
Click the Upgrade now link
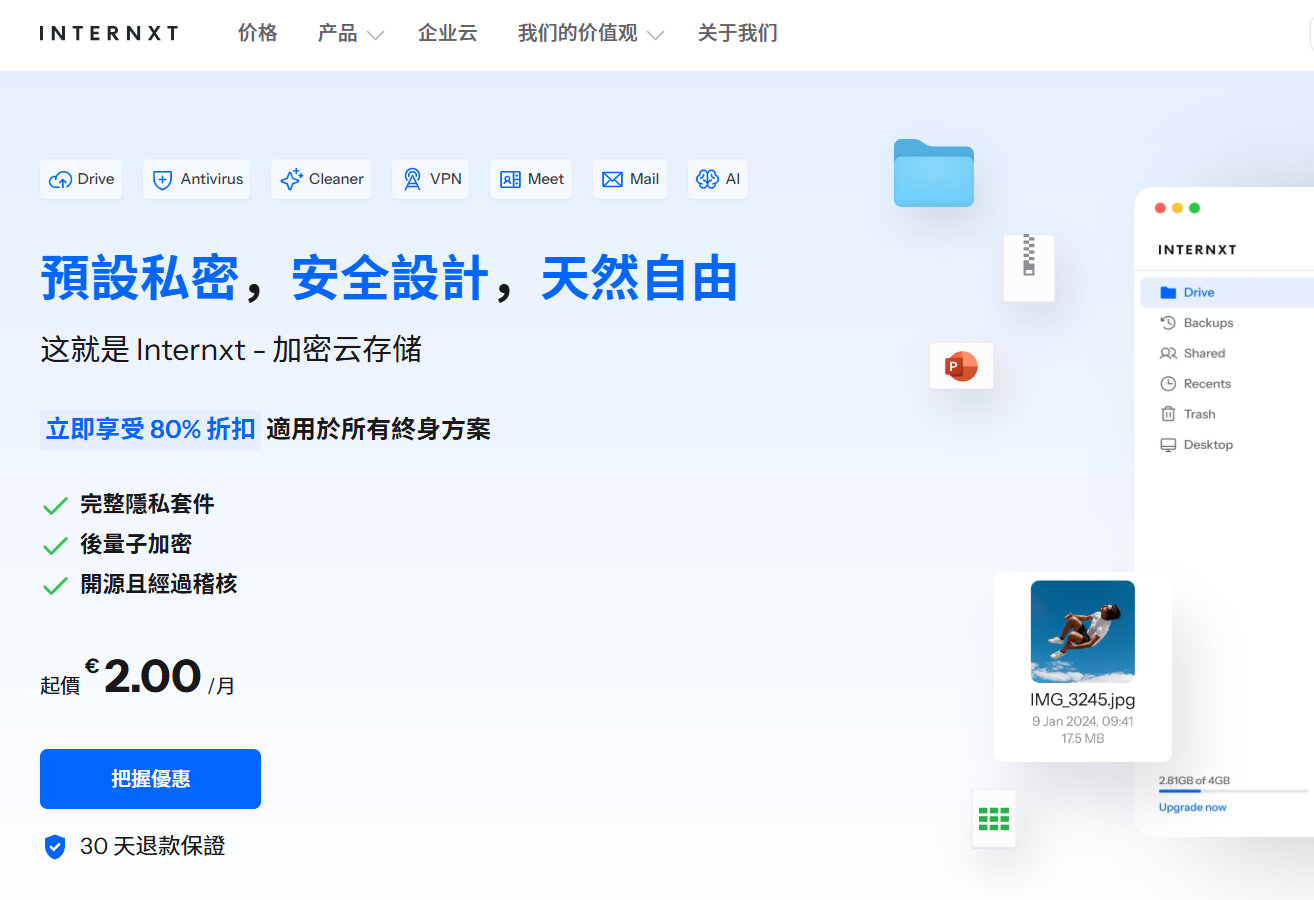[1192, 807]
